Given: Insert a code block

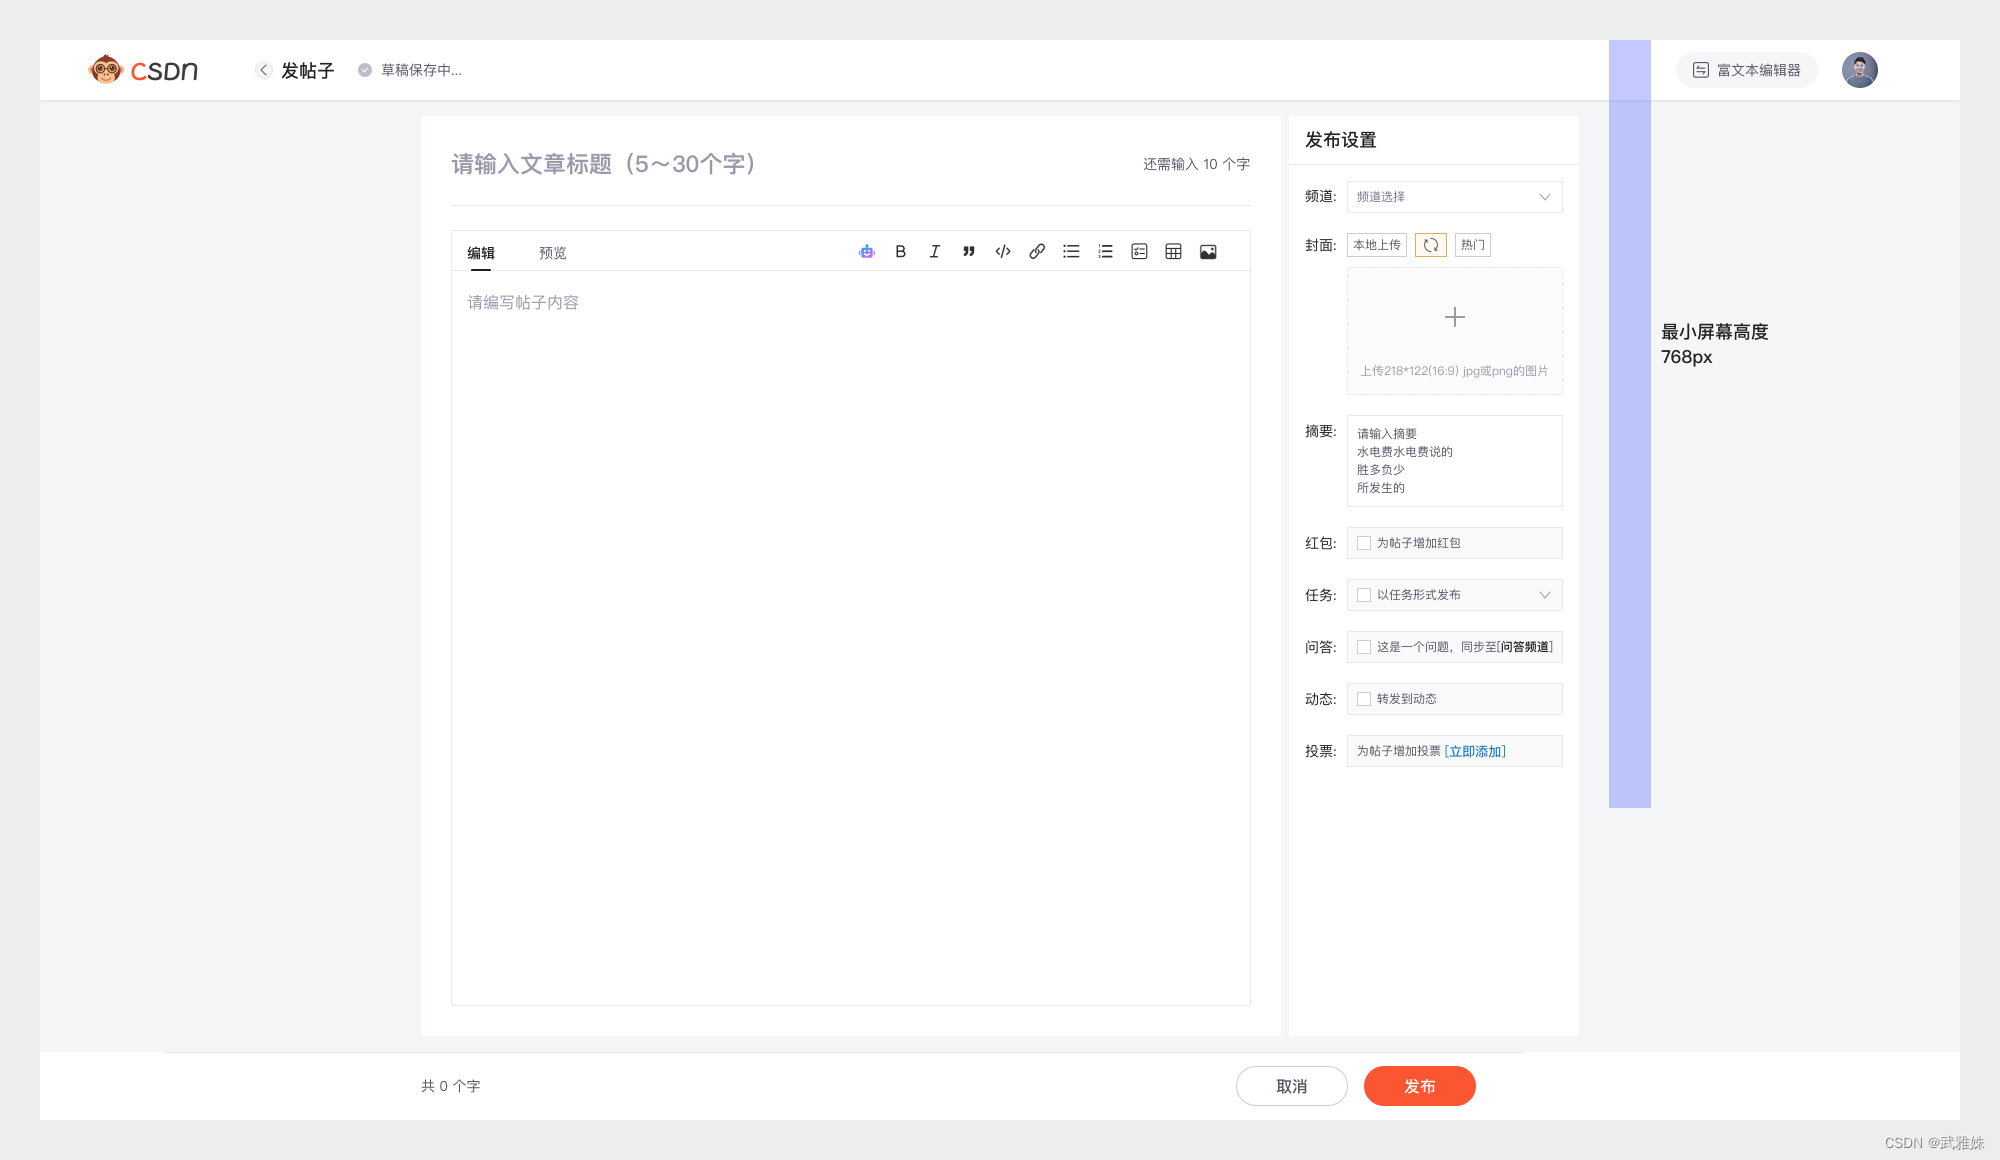Looking at the screenshot, I should (x=1003, y=252).
